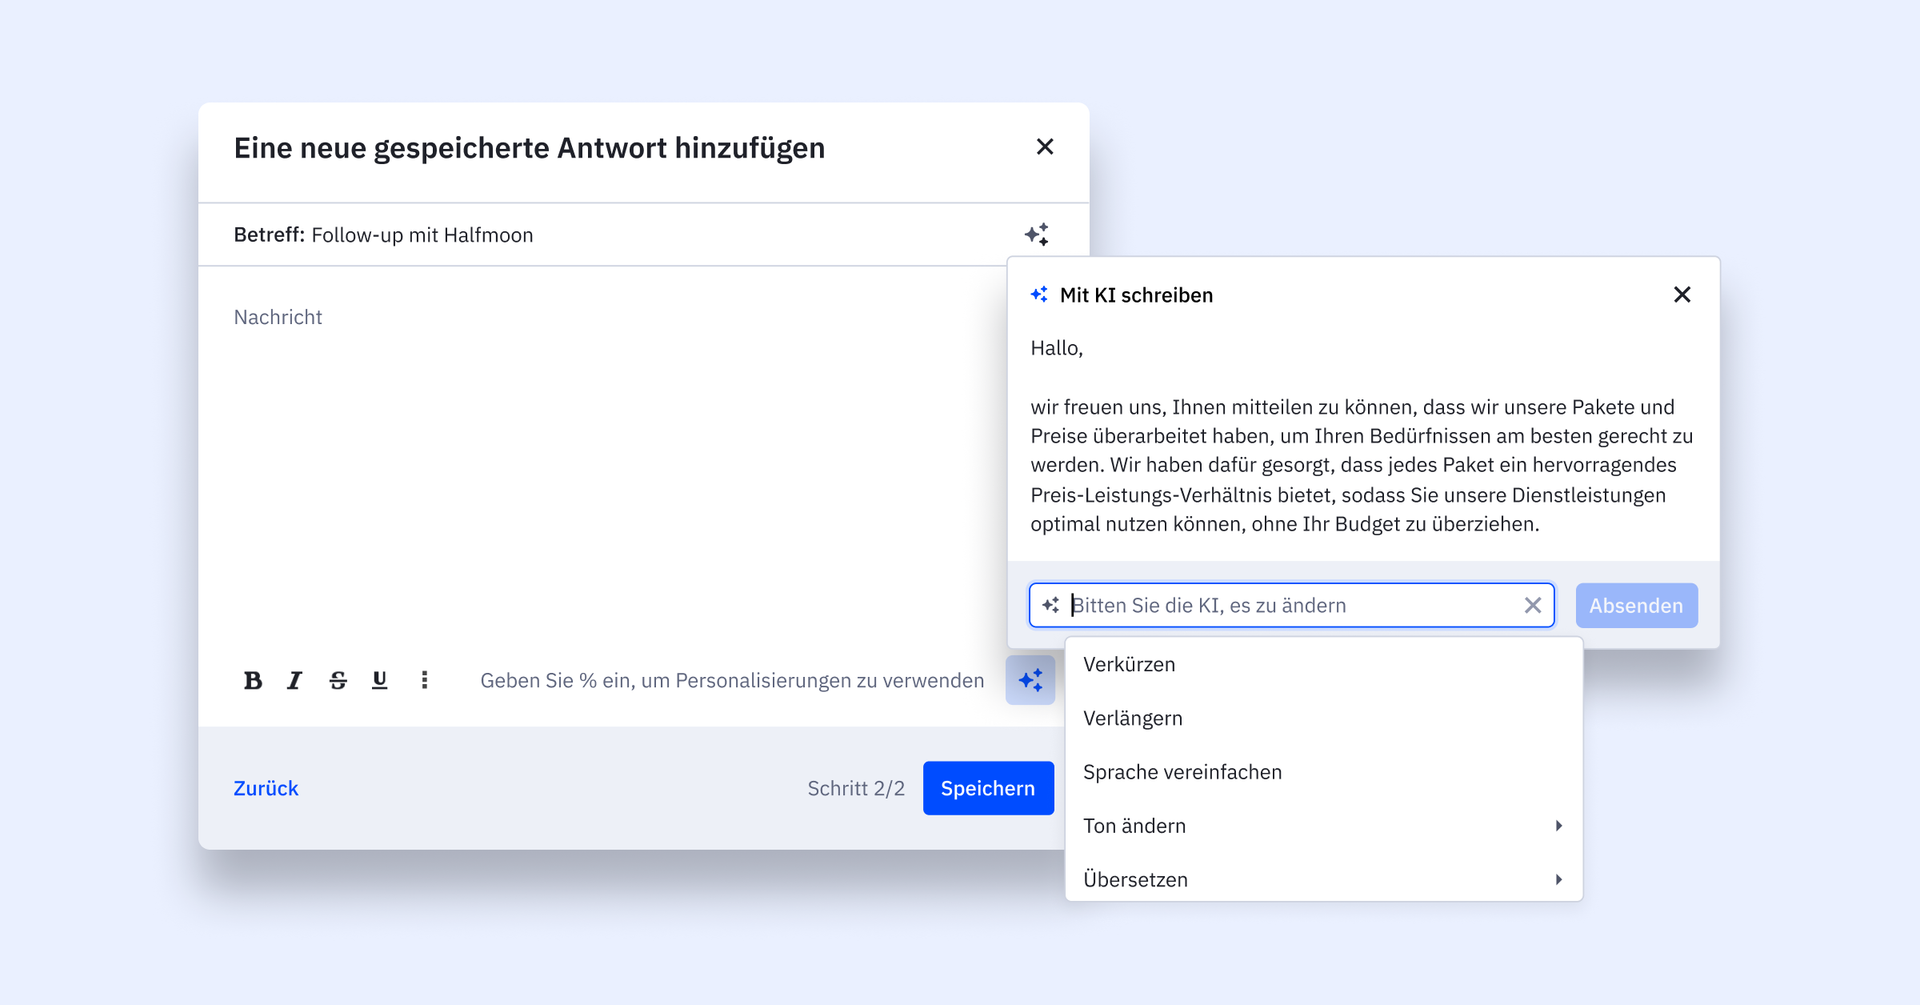
Task: Click into the Nachricht message area
Action: pos(600,450)
